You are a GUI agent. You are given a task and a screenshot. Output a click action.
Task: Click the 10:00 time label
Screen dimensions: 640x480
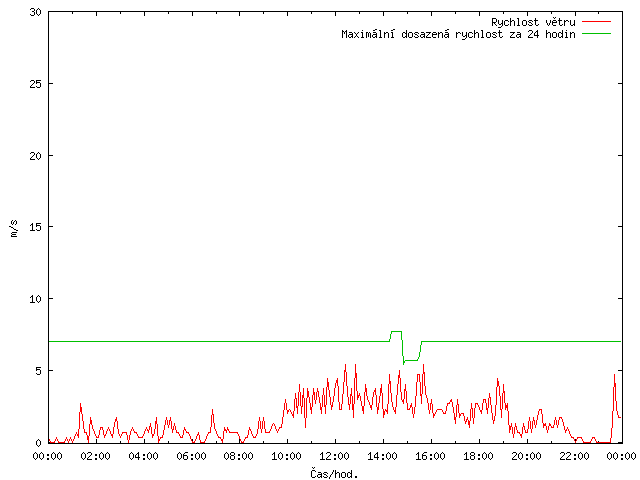point(287,456)
